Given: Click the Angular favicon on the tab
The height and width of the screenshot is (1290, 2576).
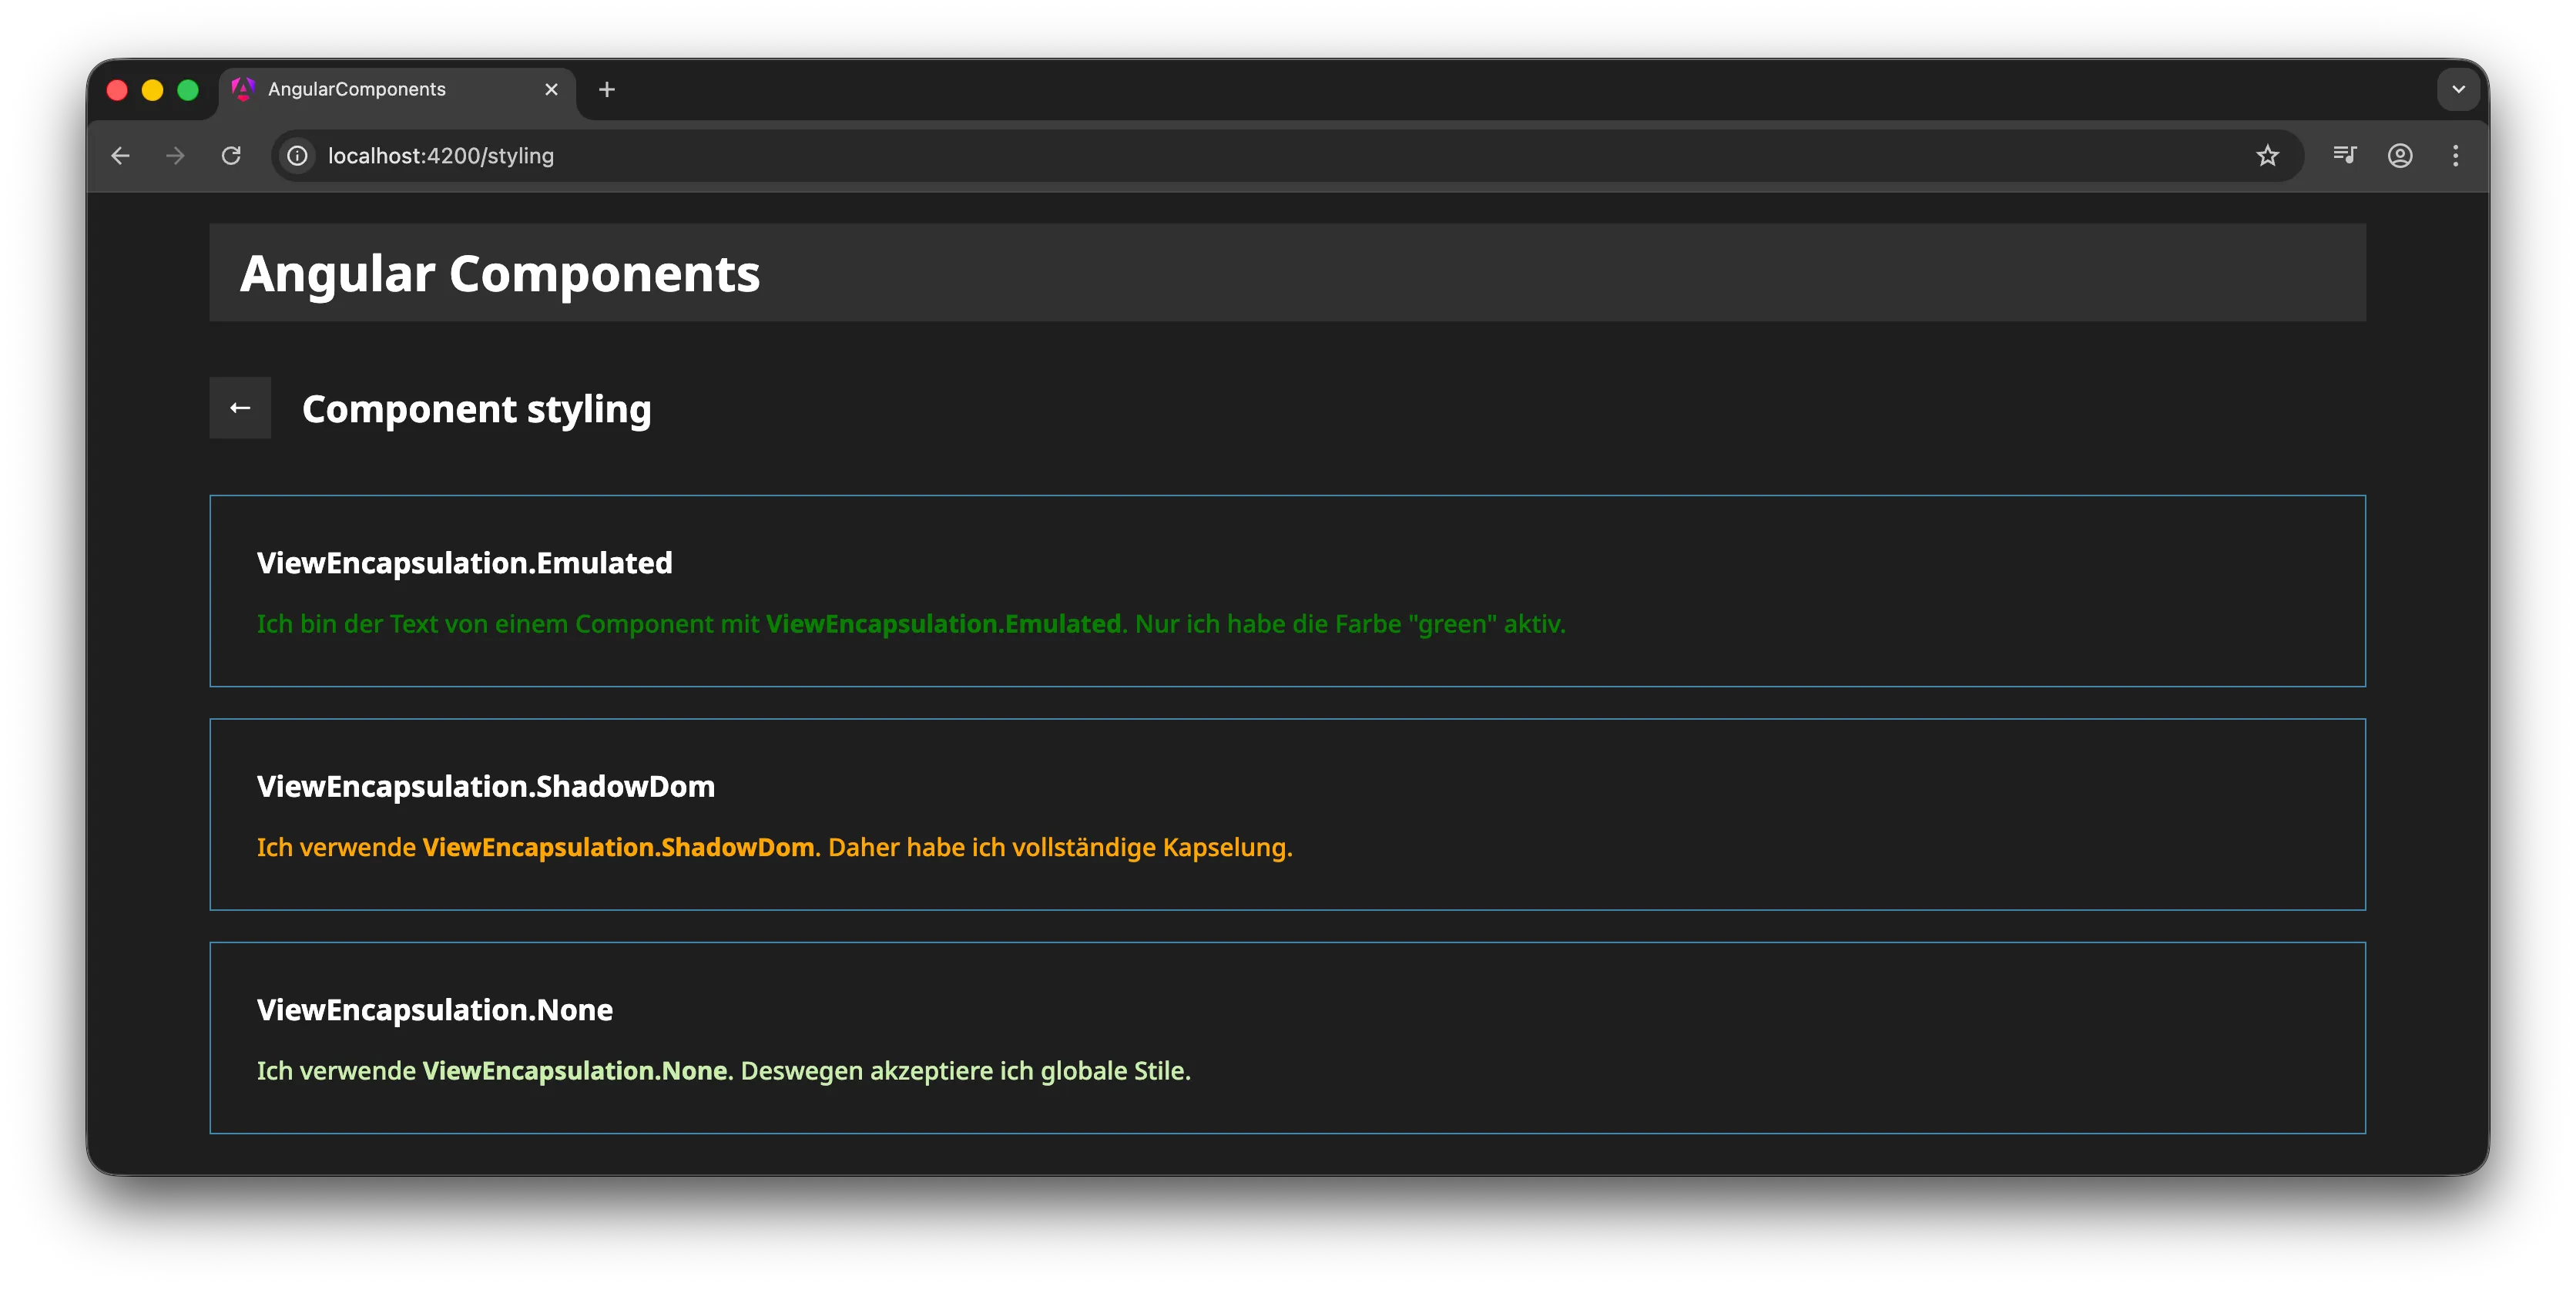Looking at the screenshot, I should click(243, 89).
